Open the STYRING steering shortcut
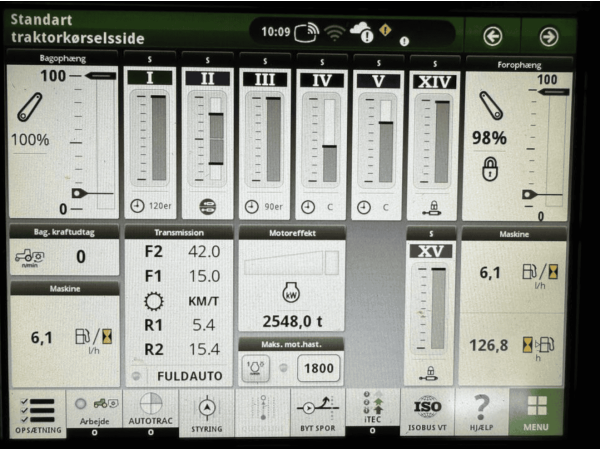 [207, 412]
